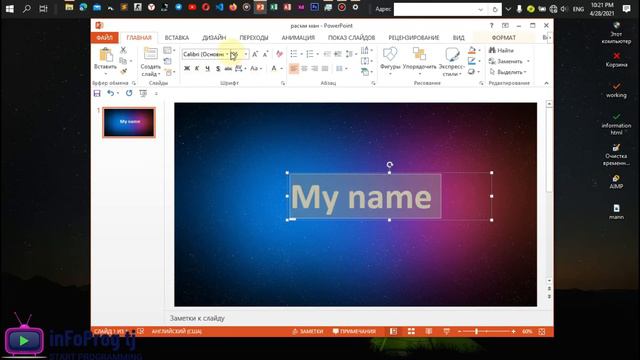
Task: Switch to Normal view icon in status bar
Action: point(393,331)
